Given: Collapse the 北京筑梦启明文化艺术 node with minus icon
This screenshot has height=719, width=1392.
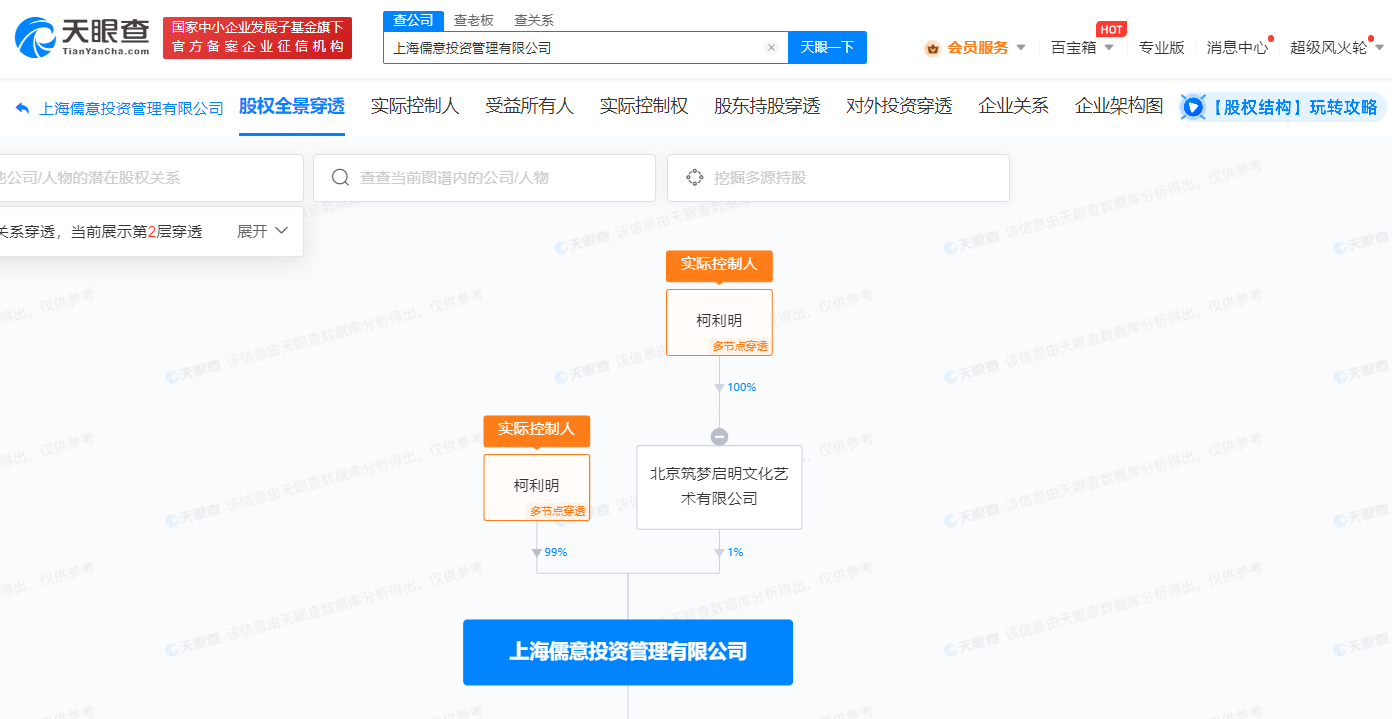Looking at the screenshot, I should 719,437.
